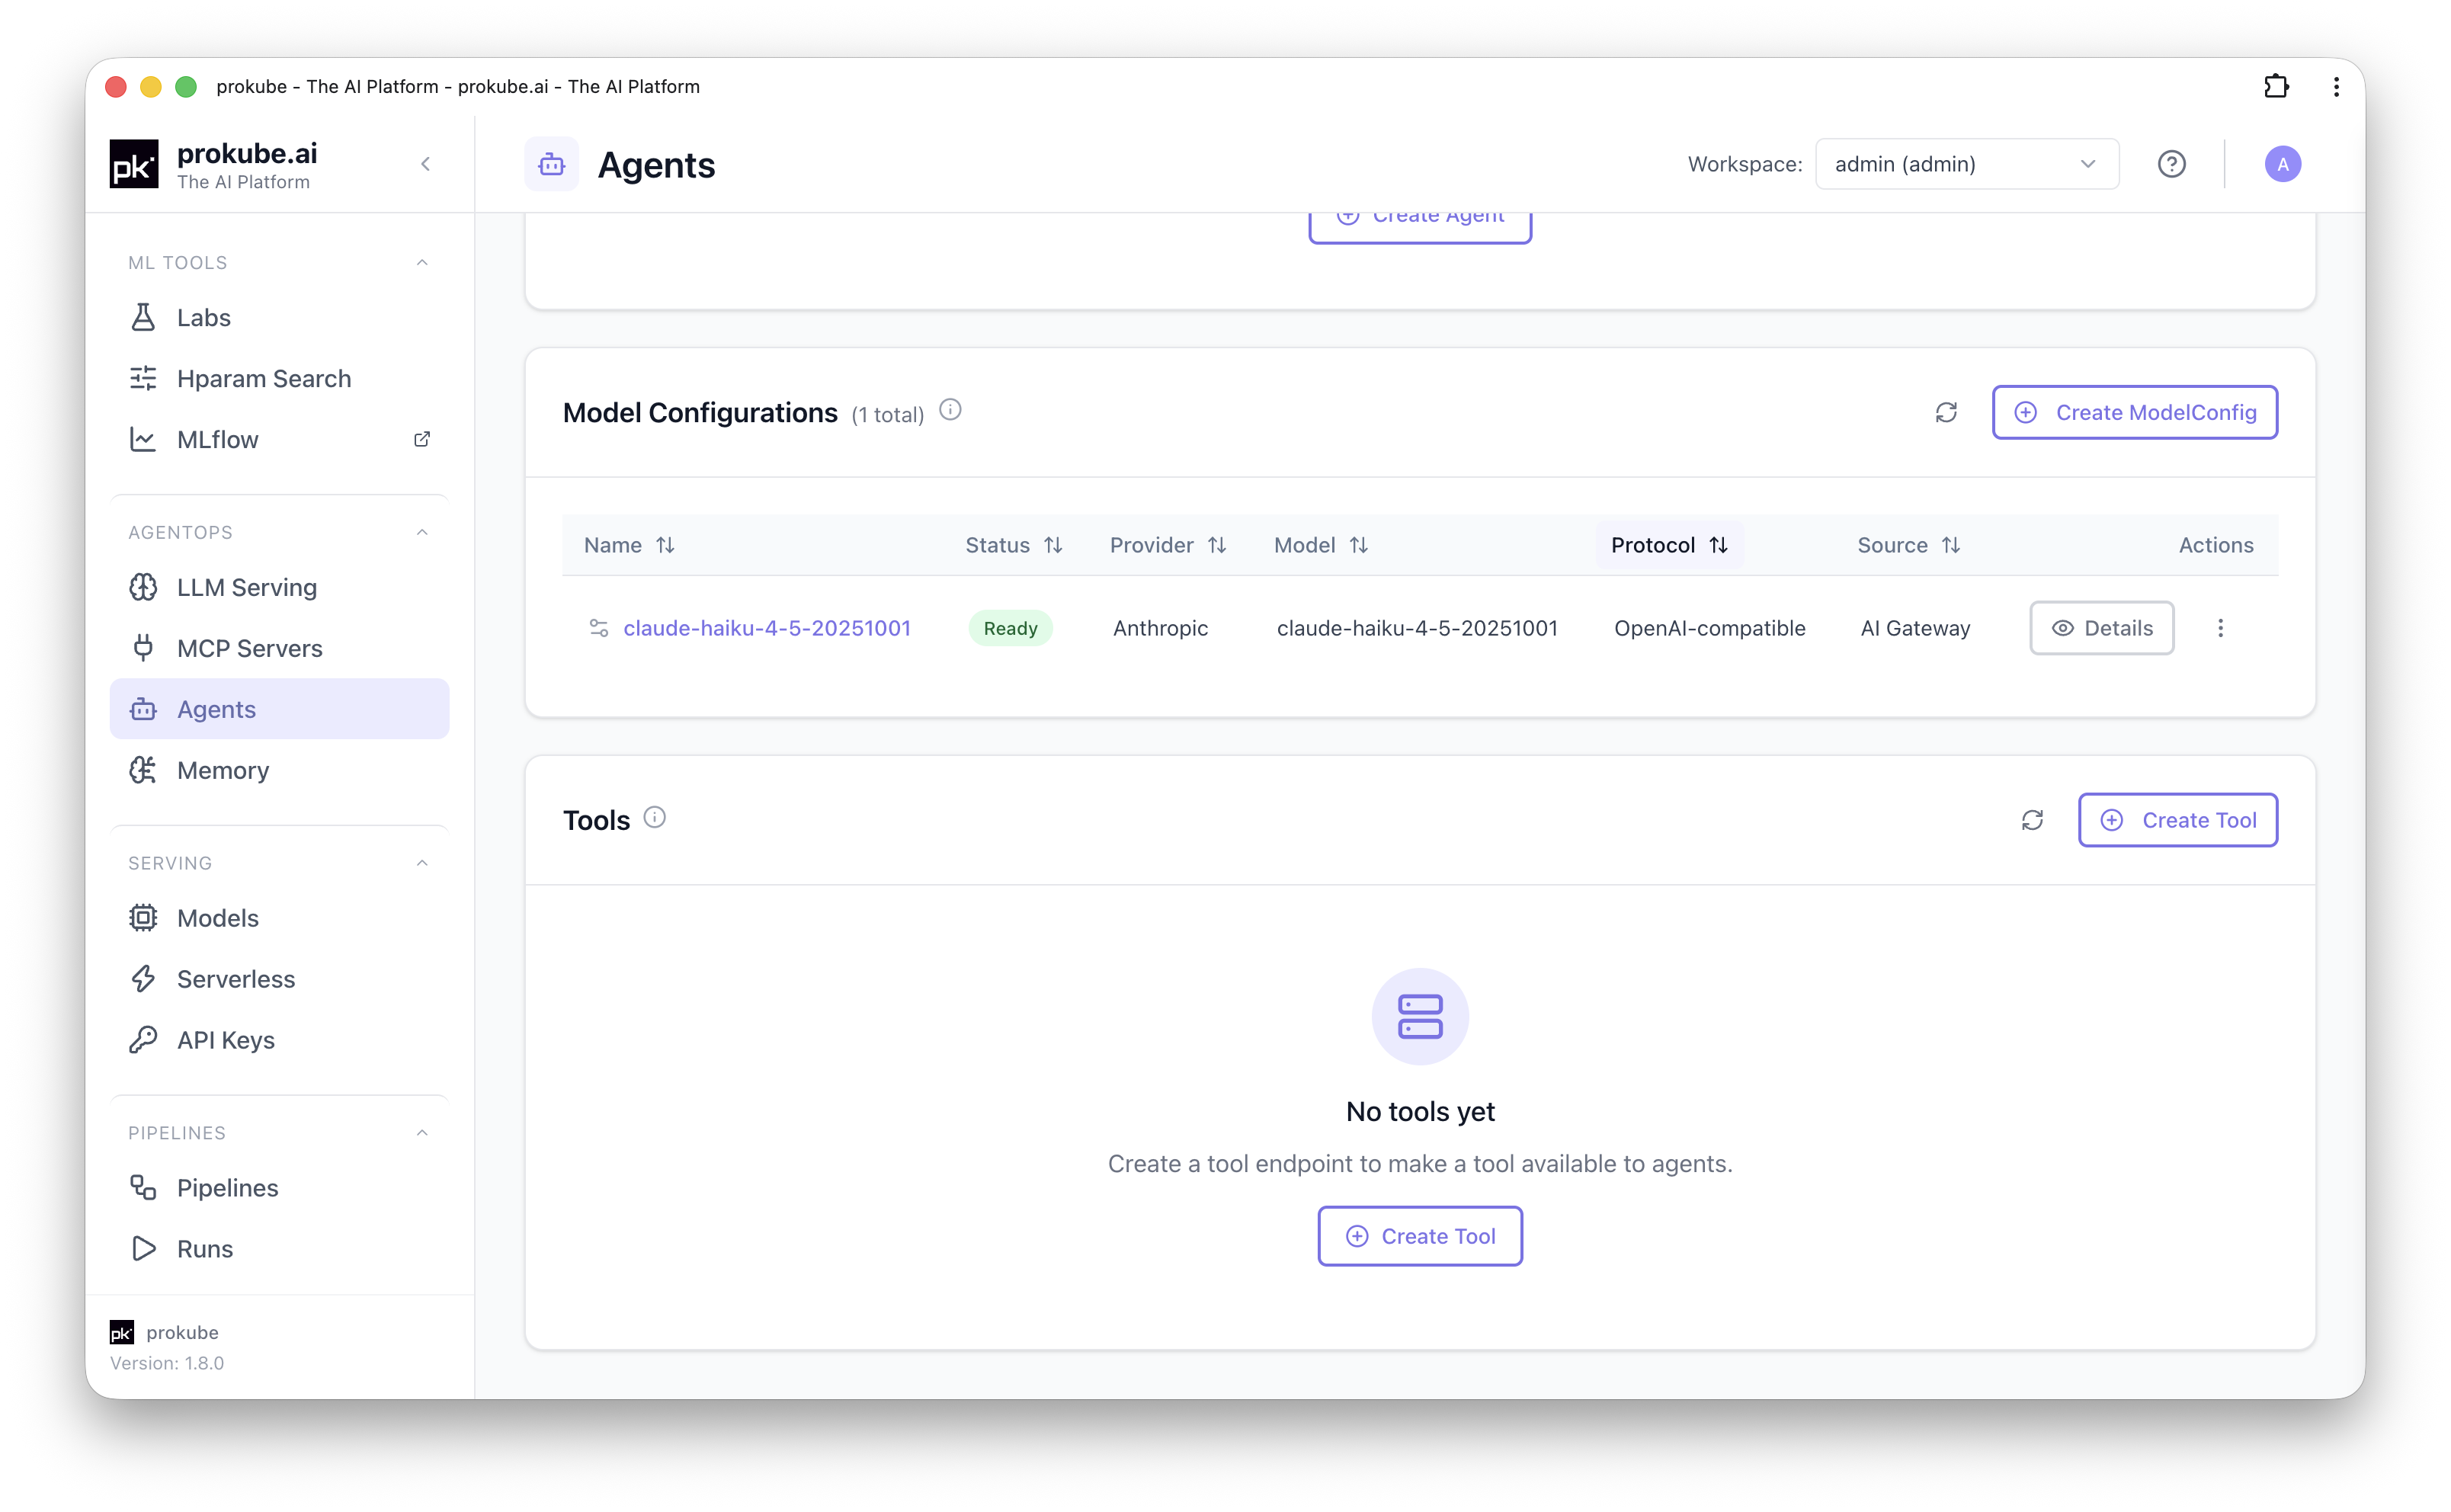Navigate to MCP Servers
This screenshot has width=2451, height=1512.
click(279, 648)
